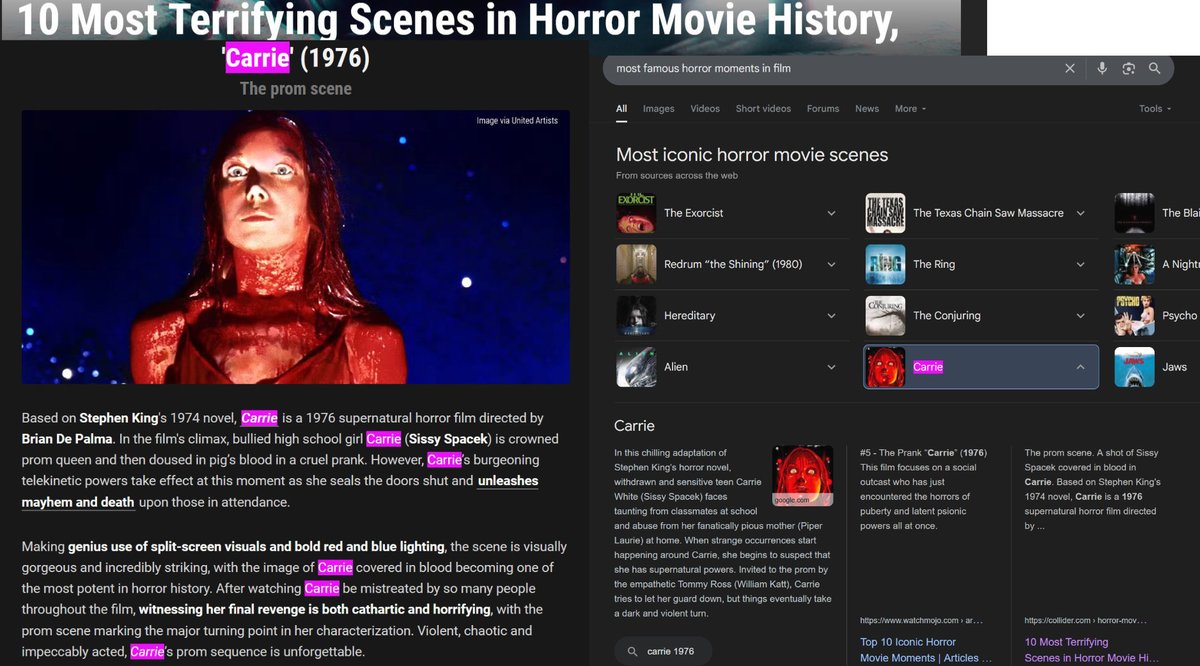The image size is (1200, 666).
Task: Click the carrie 1976 search suggestion chip
Action: point(663,651)
